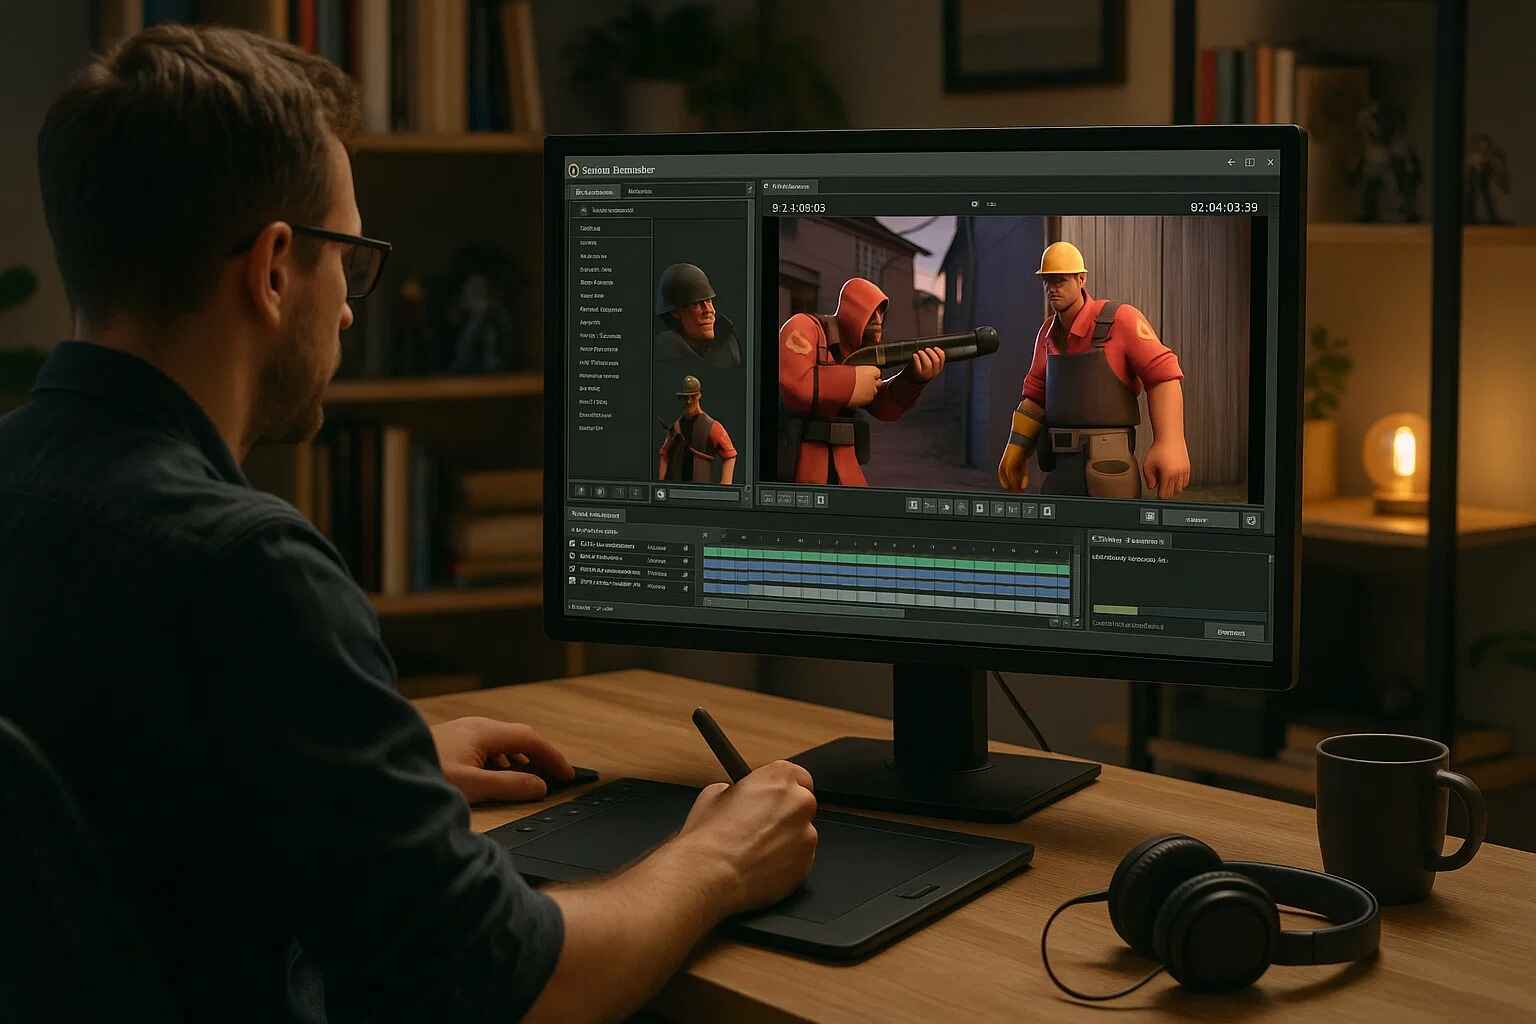This screenshot has width=1536, height=1024.
Task: Click icon left of the wide viewport button
Action: (1149, 516)
